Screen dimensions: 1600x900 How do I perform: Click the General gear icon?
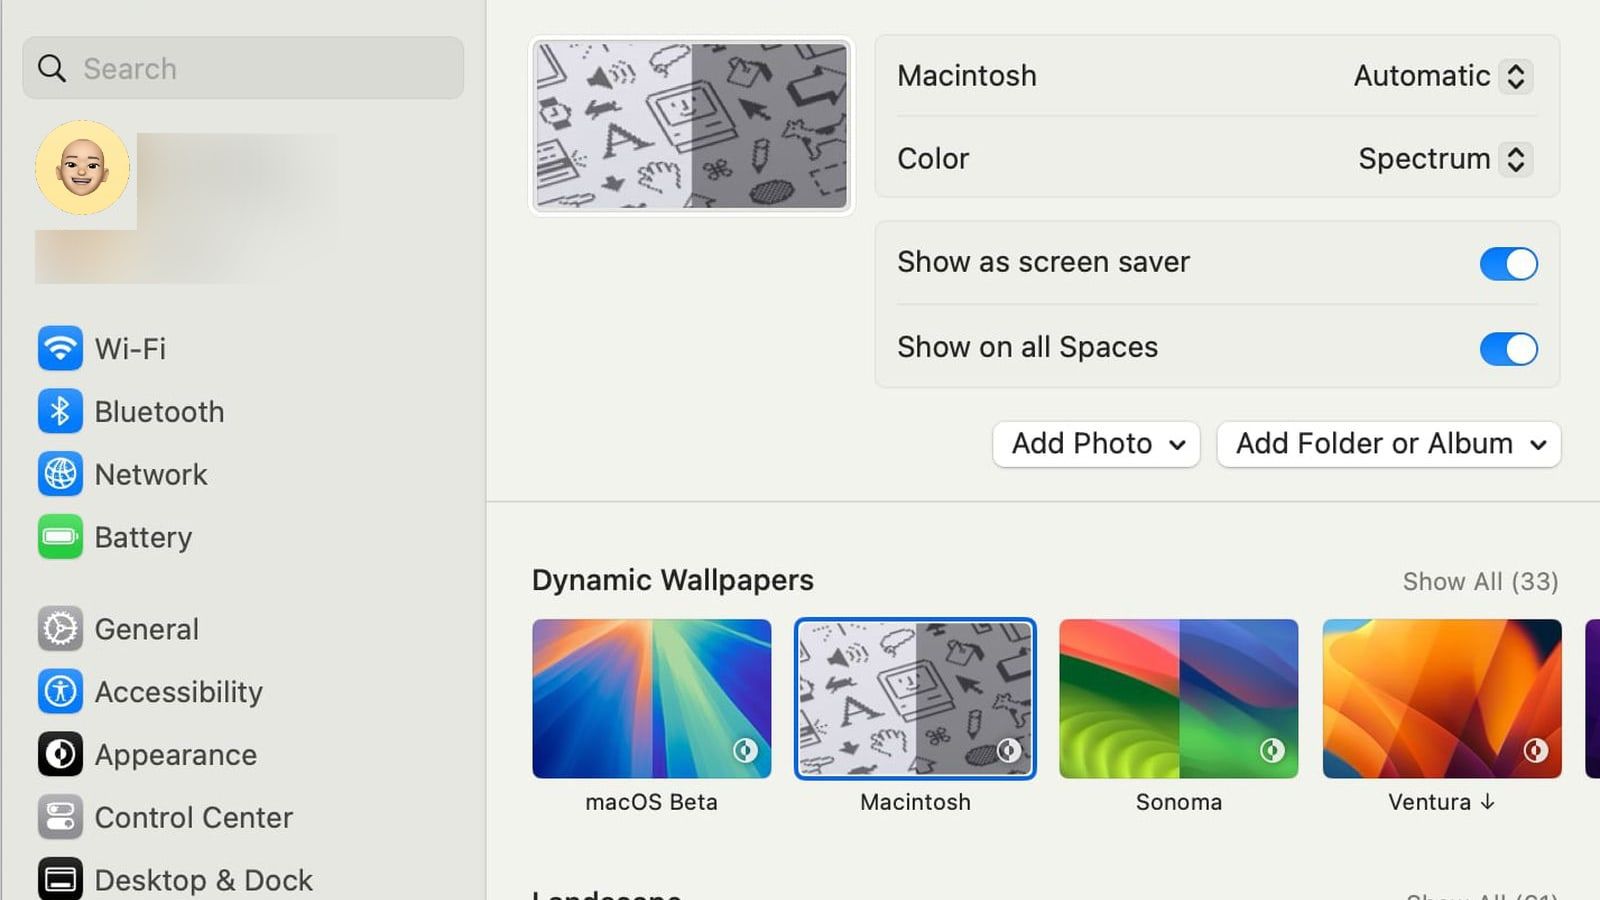pos(60,629)
